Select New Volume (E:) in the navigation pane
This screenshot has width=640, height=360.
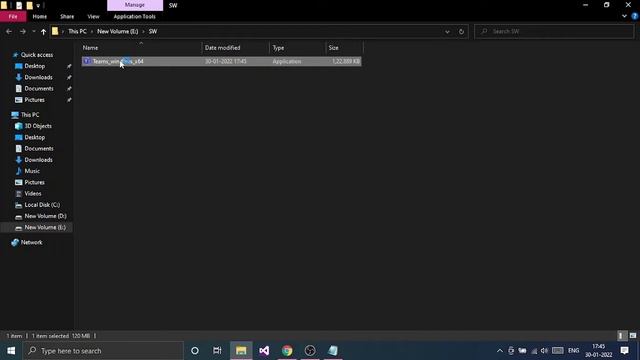tap(45, 227)
